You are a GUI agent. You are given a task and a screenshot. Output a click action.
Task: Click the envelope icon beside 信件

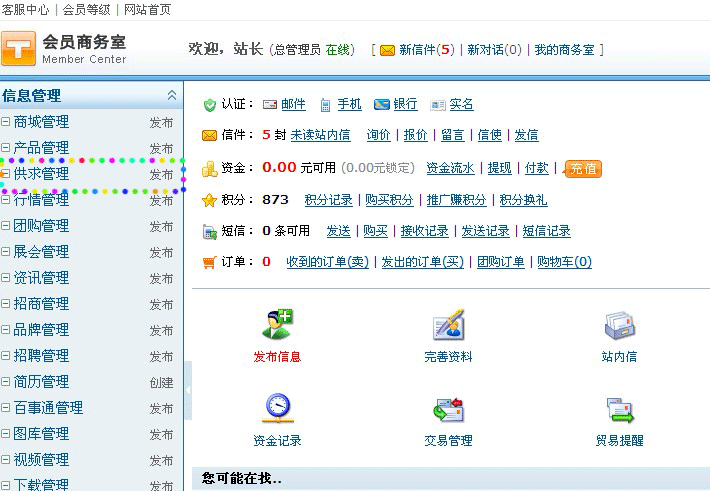point(209,135)
